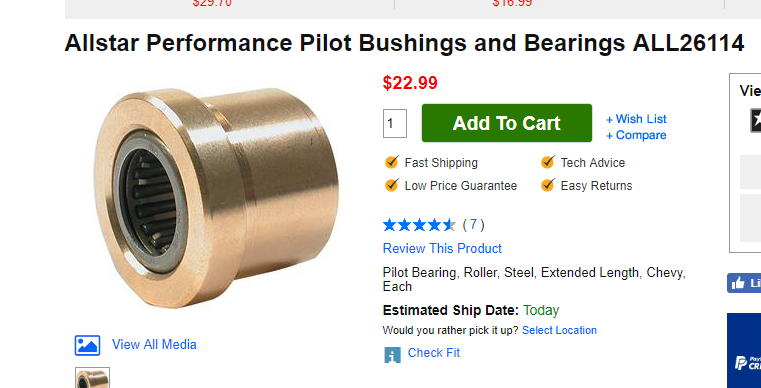Click the Tech Advice checkmark icon
The height and width of the screenshot is (388, 761).
[x=547, y=162]
